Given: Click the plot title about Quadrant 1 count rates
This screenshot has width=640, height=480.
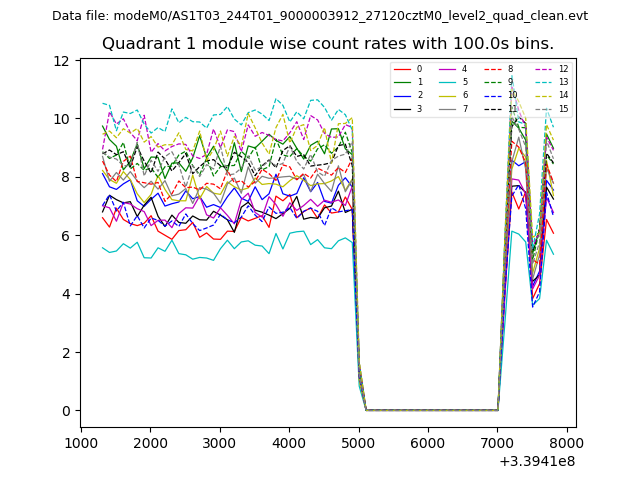Looking at the screenshot, I should (327, 43).
